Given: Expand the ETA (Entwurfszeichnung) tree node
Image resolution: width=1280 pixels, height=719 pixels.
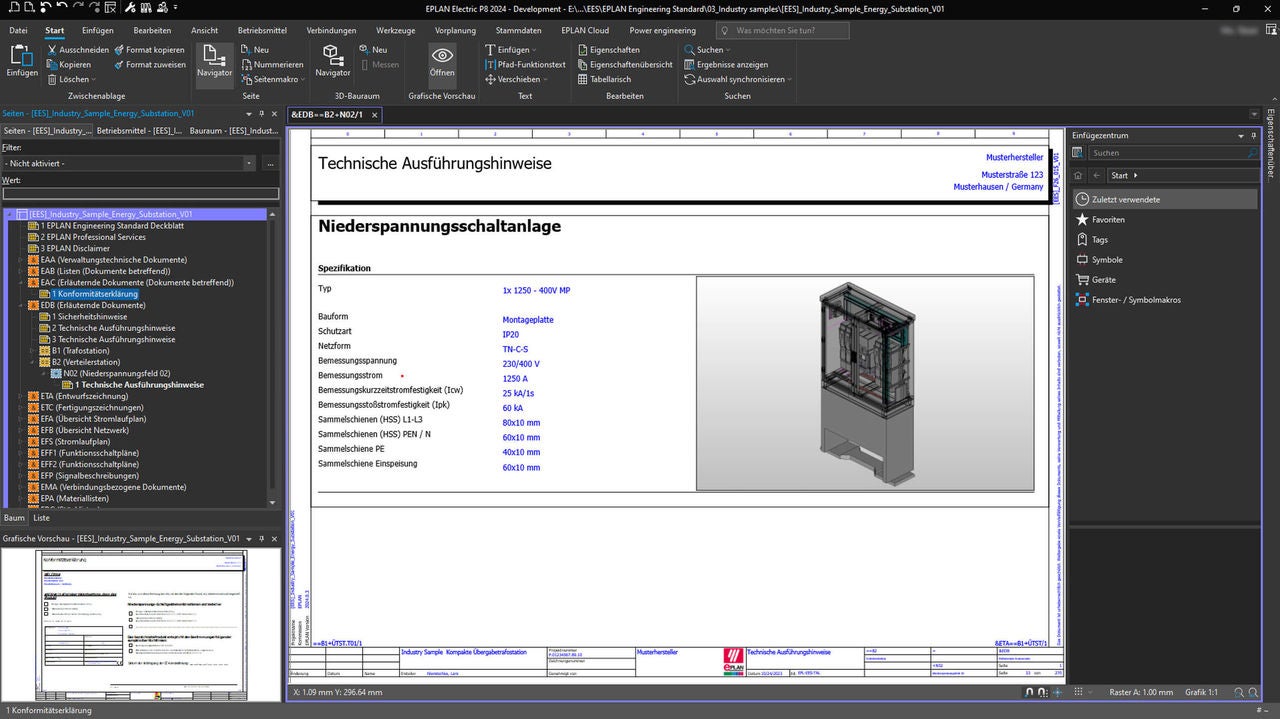Looking at the screenshot, I should coord(21,396).
